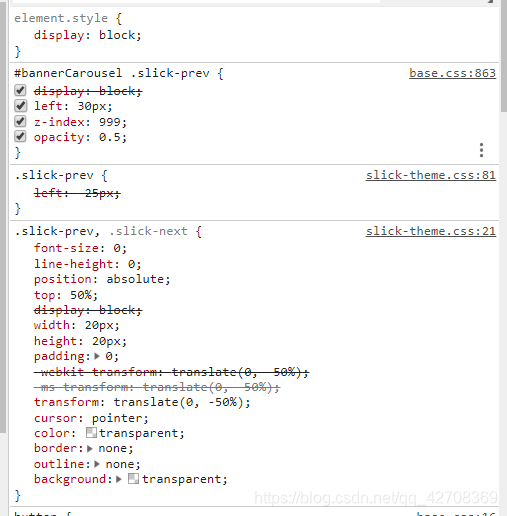Select the .slick-prev, .slick-next selector
The width and height of the screenshot is (507, 516).
[x=101, y=231]
